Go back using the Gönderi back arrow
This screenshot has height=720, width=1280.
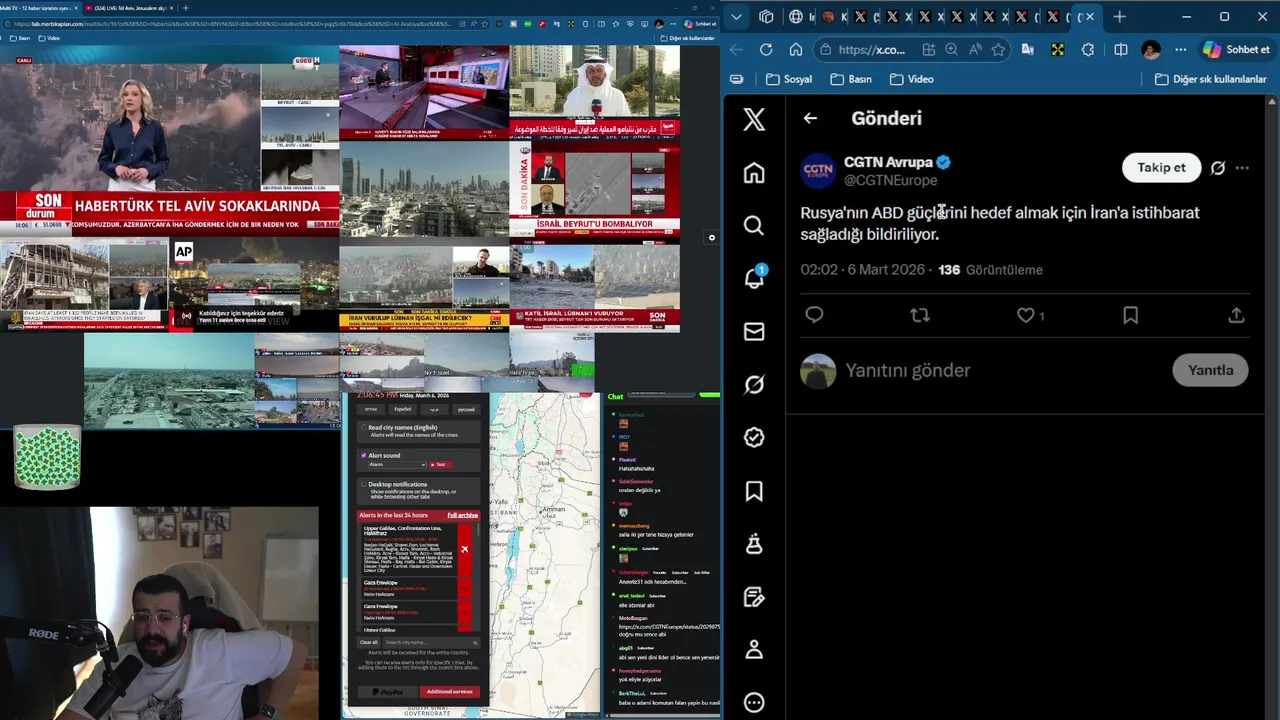[x=810, y=118]
